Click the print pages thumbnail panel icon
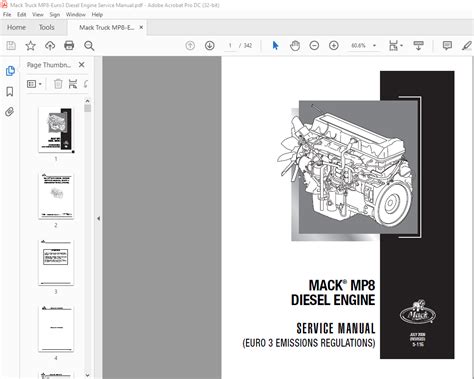This screenshot has width=474, height=379. tap(73, 84)
